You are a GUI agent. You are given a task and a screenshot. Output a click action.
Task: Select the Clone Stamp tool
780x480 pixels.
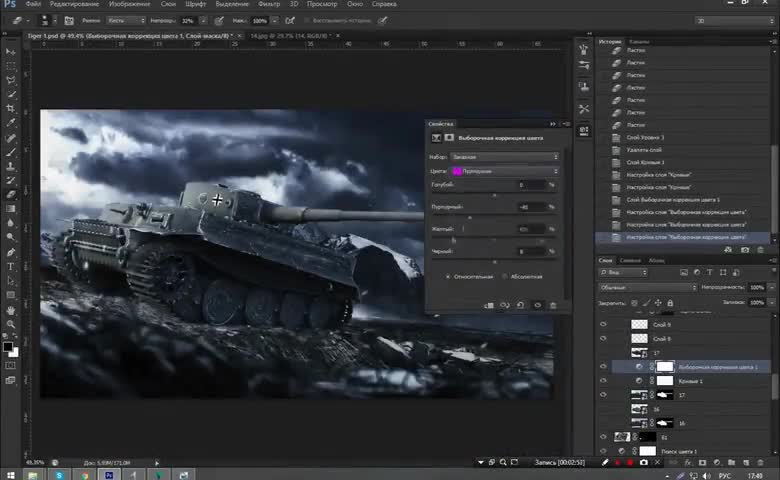tap(11, 166)
